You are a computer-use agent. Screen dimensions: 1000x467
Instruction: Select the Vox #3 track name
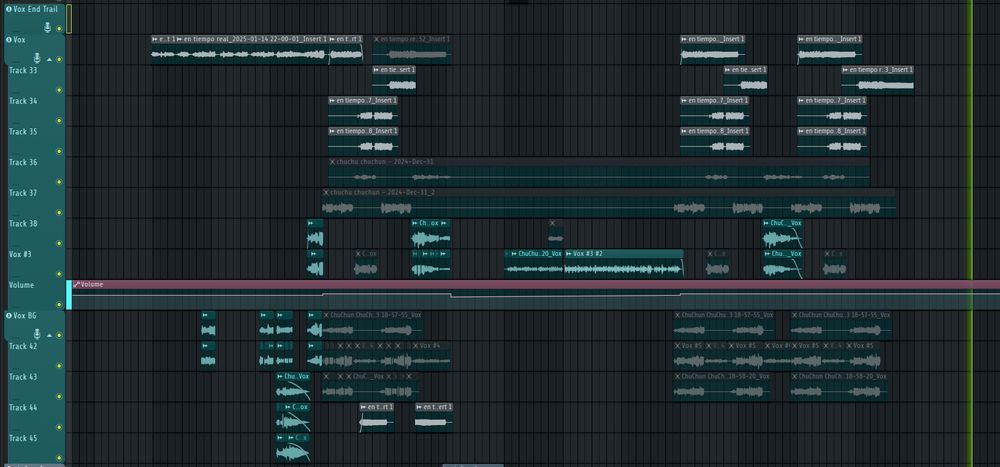(20, 254)
